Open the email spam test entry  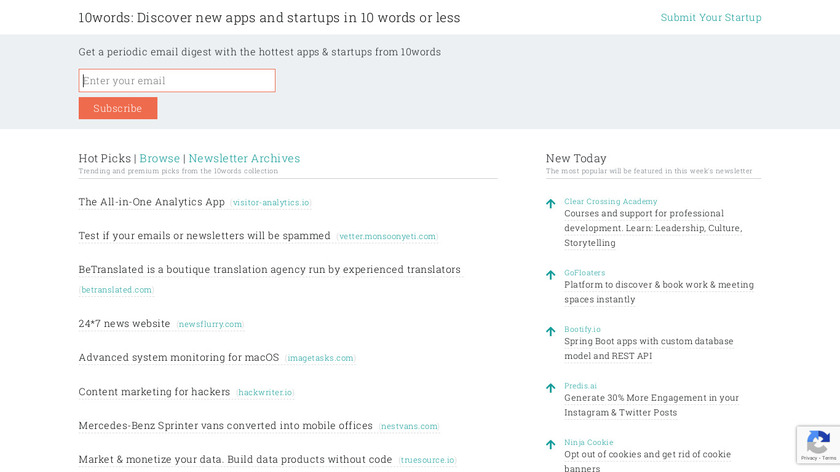point(205,236)
